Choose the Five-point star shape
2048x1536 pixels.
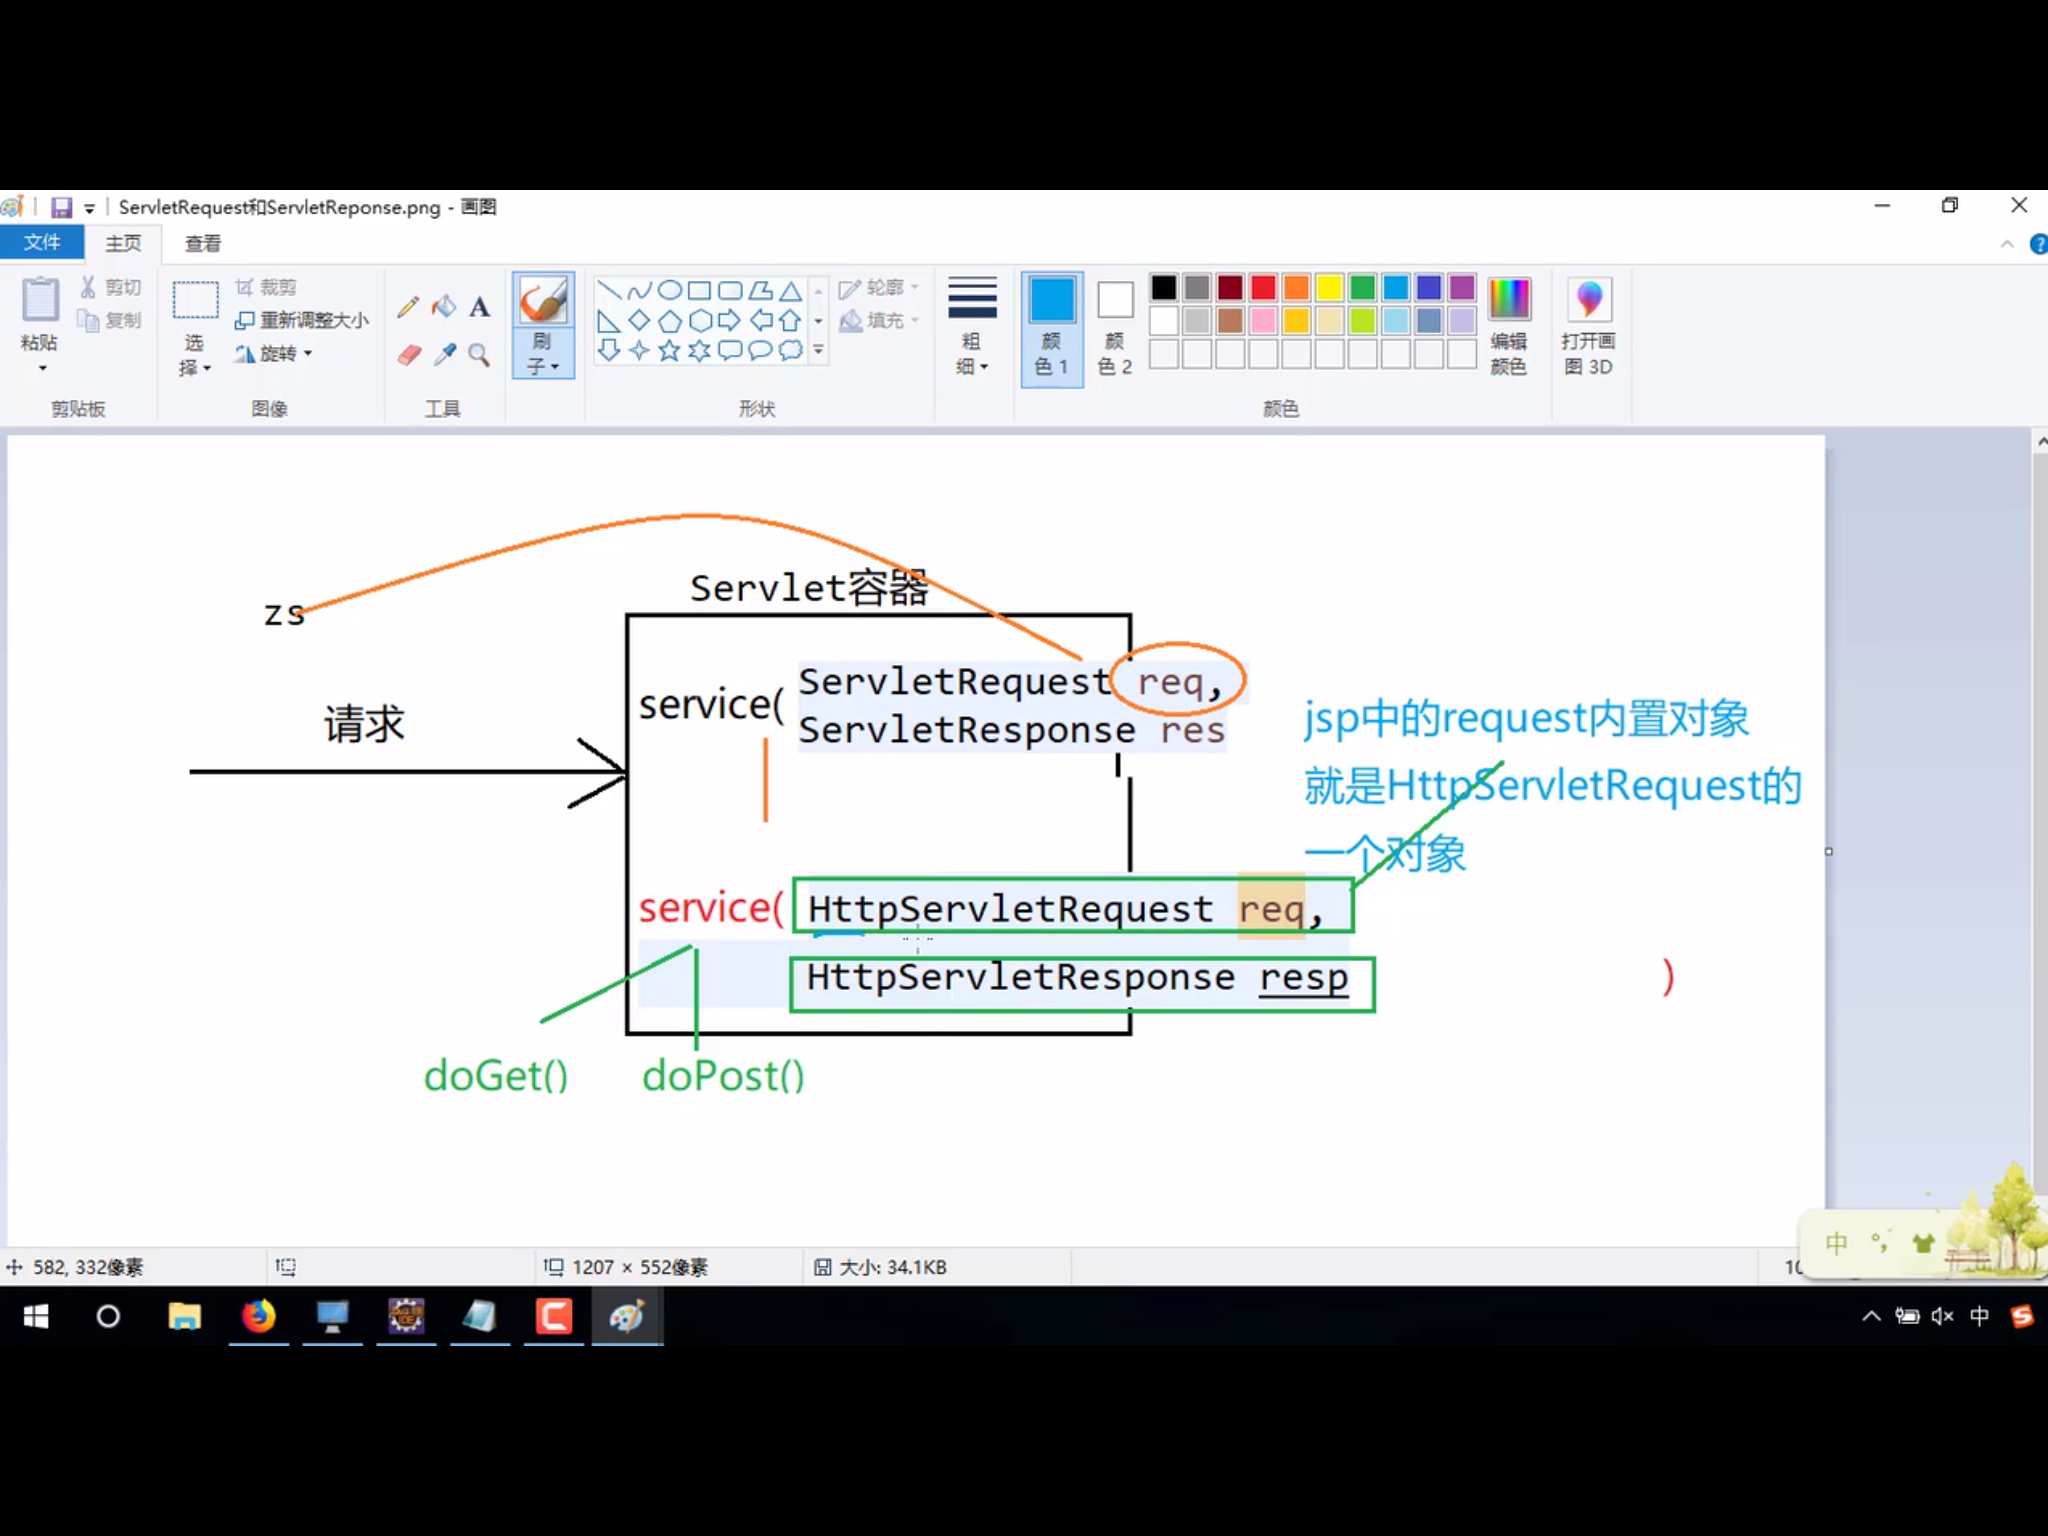click(670, 351)
